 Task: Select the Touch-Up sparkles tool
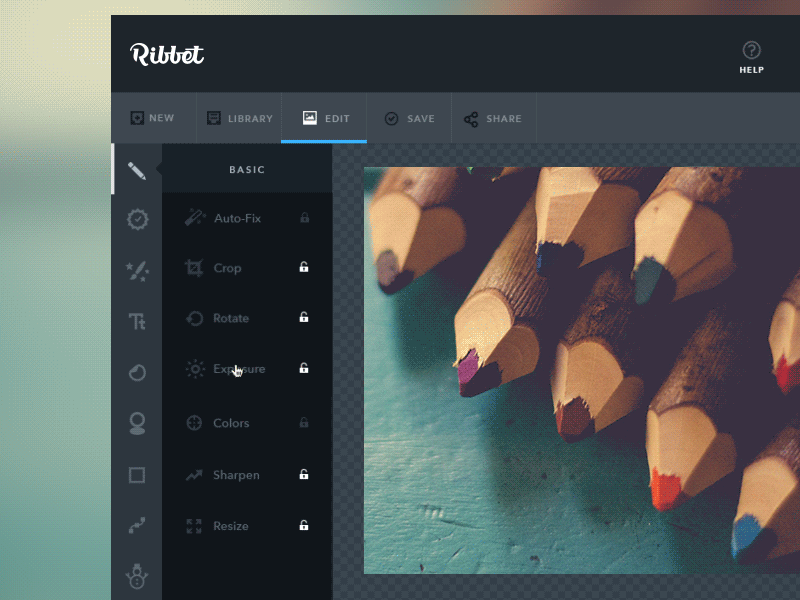pos(137,270)
